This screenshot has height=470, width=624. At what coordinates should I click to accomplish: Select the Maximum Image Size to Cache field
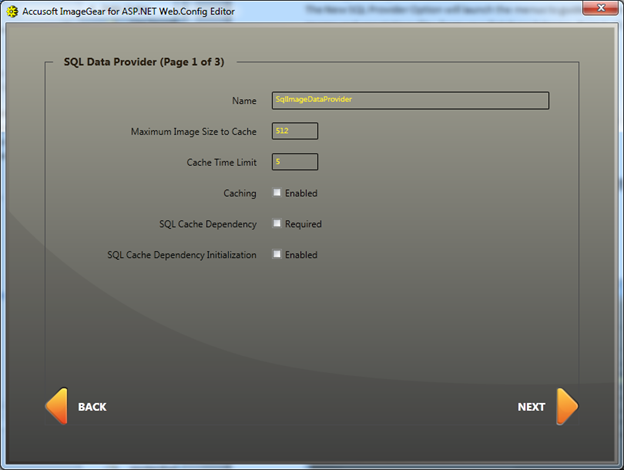[x=294, y=131]
